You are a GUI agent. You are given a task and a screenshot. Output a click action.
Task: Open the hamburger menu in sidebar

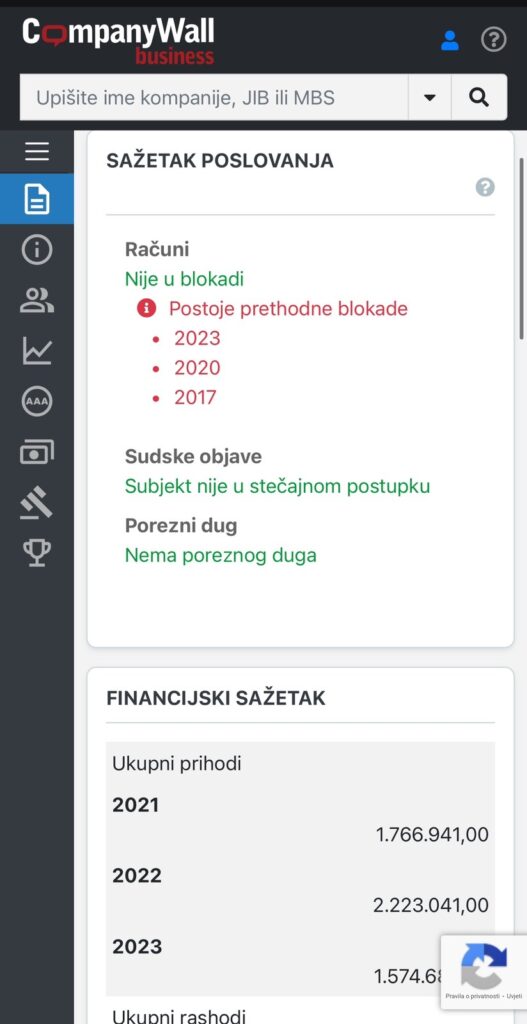(x=37, y=152)
